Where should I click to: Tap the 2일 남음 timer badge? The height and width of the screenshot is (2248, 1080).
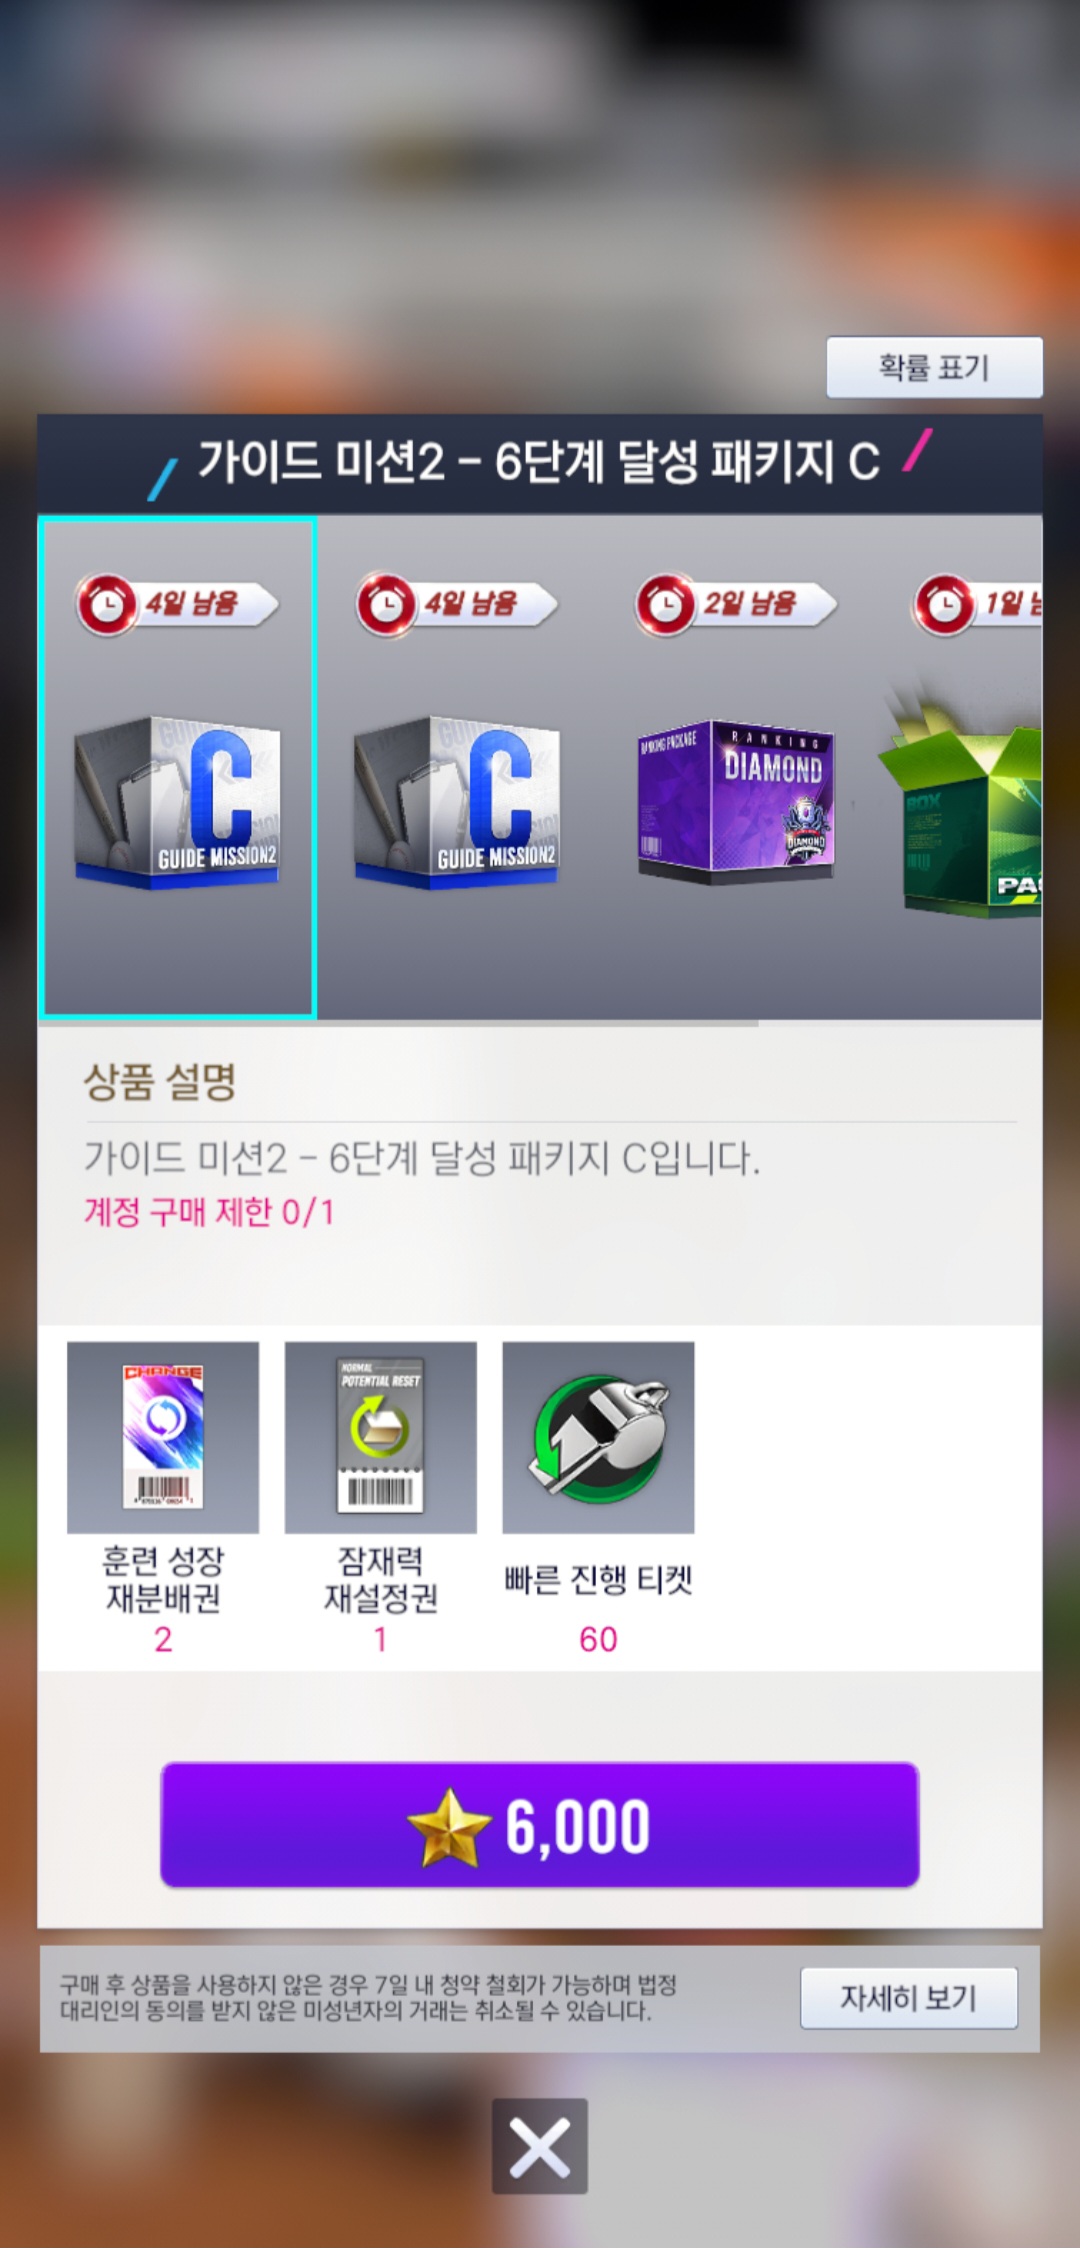click(736, 604)
